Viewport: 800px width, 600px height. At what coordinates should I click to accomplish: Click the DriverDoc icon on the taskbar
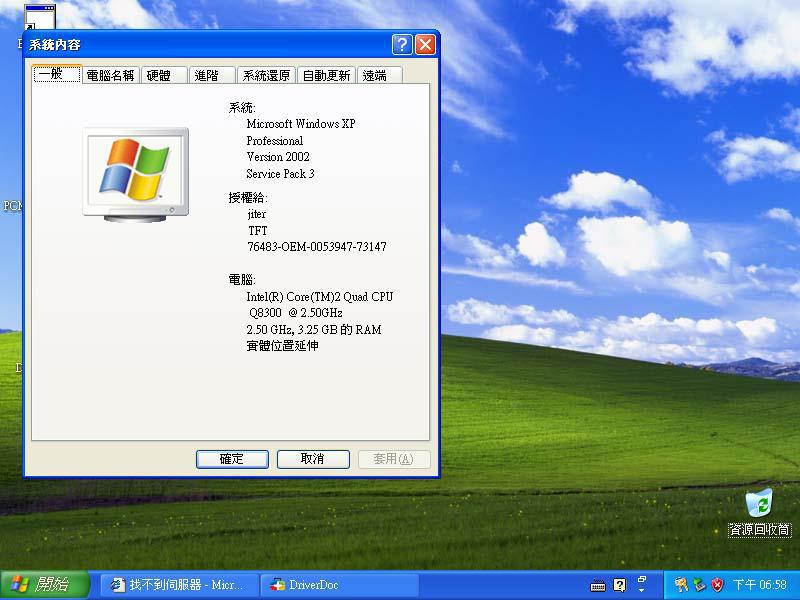278,585
